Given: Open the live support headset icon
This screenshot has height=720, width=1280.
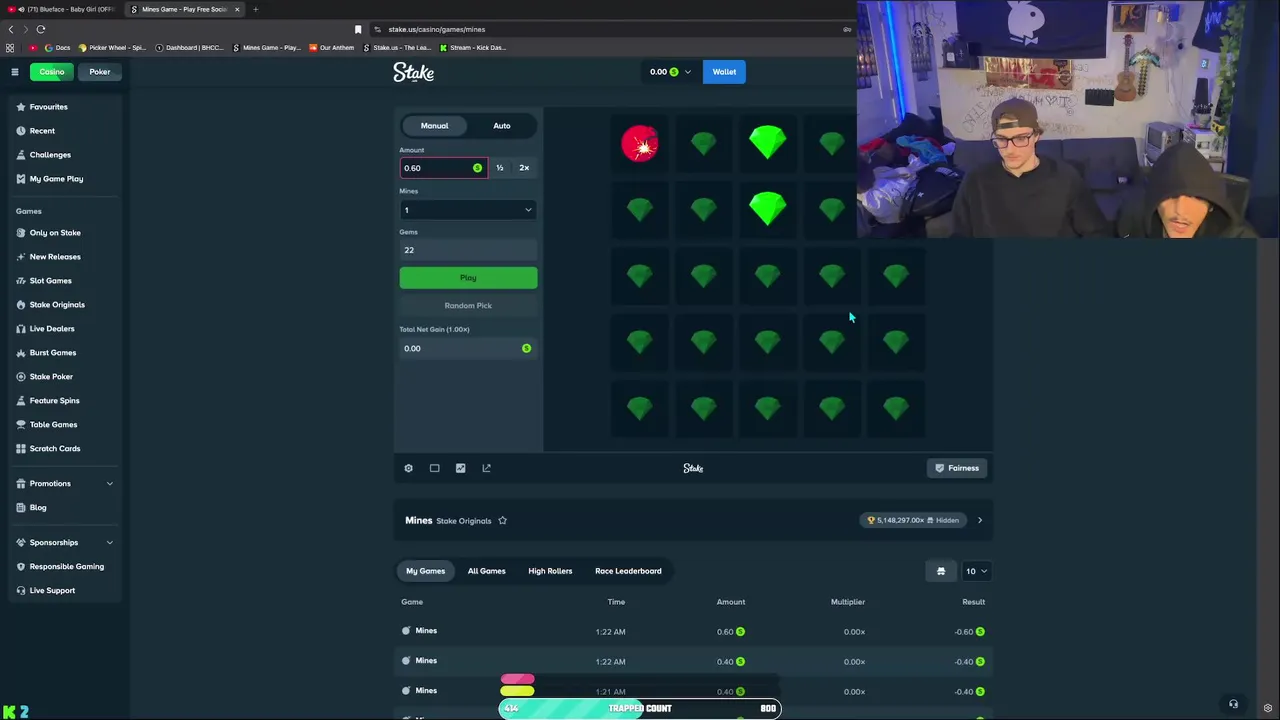Looking at the screenshot, I should [1233, 704].
